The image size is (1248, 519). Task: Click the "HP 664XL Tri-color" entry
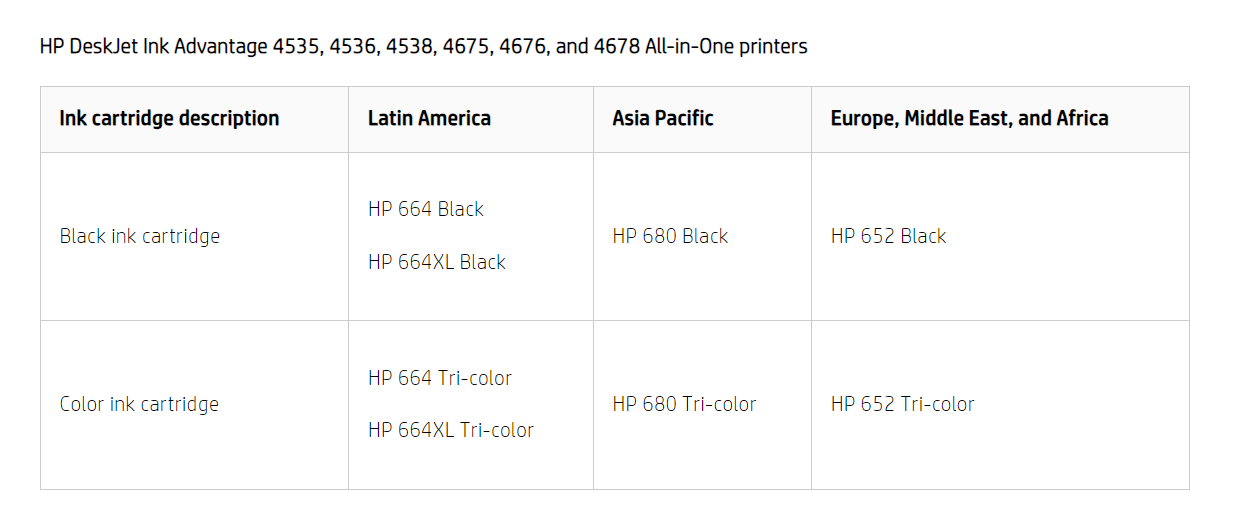pyautogui.click(x=450, y=430)
